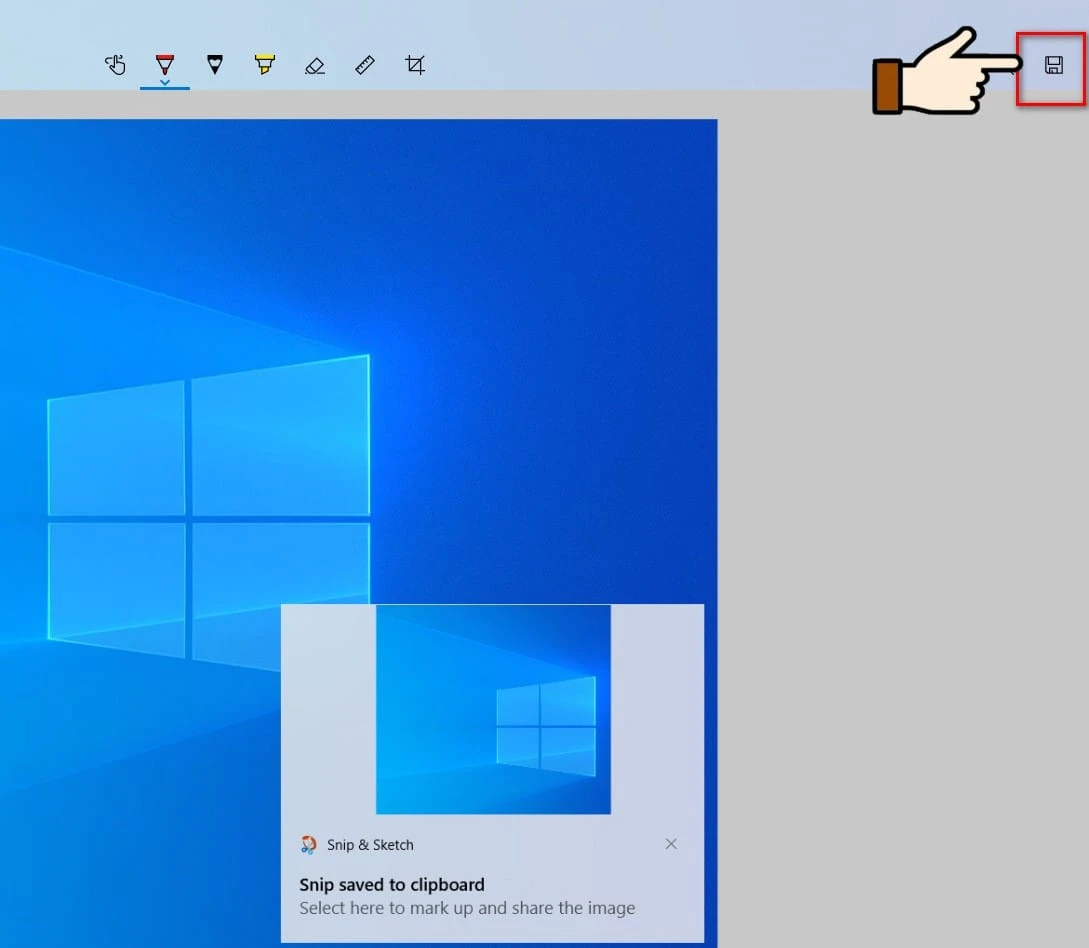This screenshot has width=1089, height=948.
Task: Click 'Select here to mark up and share'
Action: coord(467,908)
